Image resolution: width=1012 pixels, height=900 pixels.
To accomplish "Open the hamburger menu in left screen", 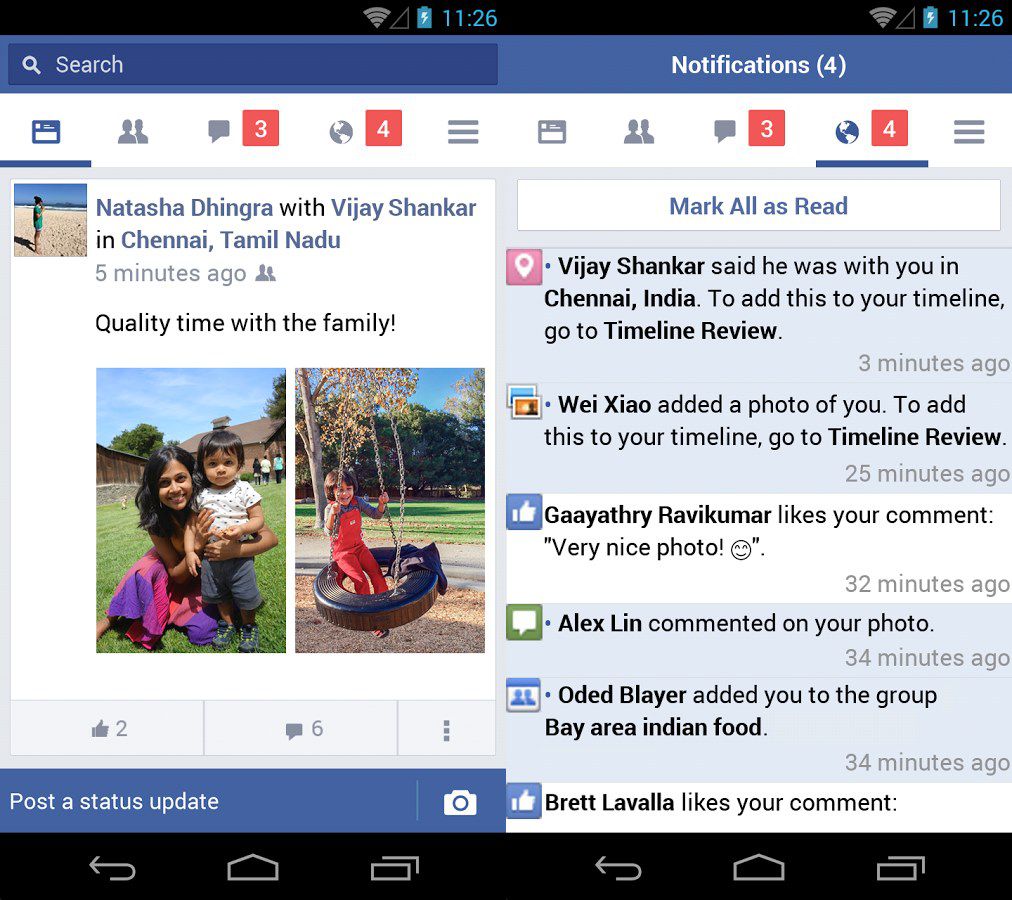I will pyautogui.click(x=463, y=132).
